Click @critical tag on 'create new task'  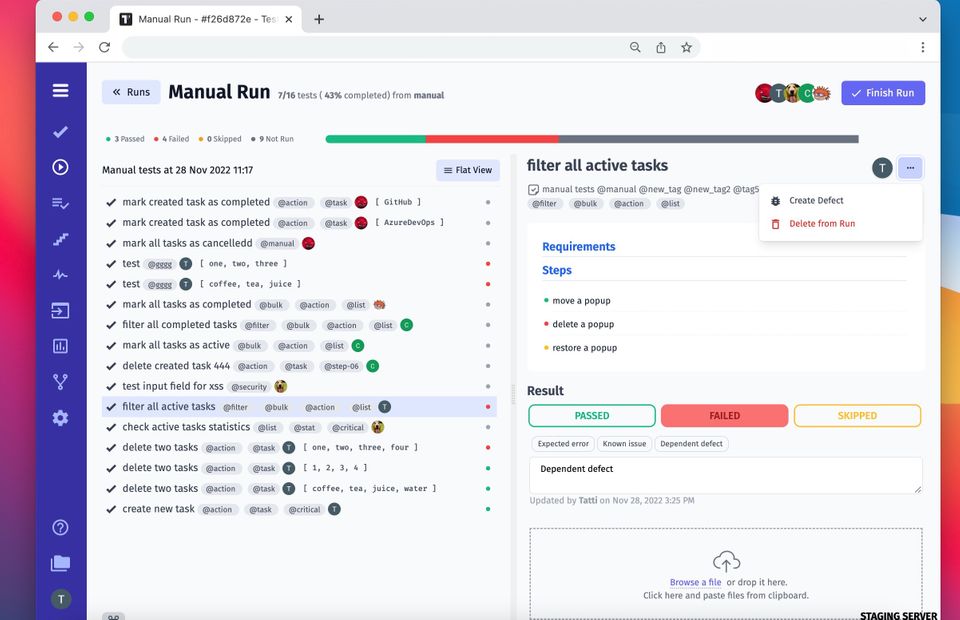[304, 509]
